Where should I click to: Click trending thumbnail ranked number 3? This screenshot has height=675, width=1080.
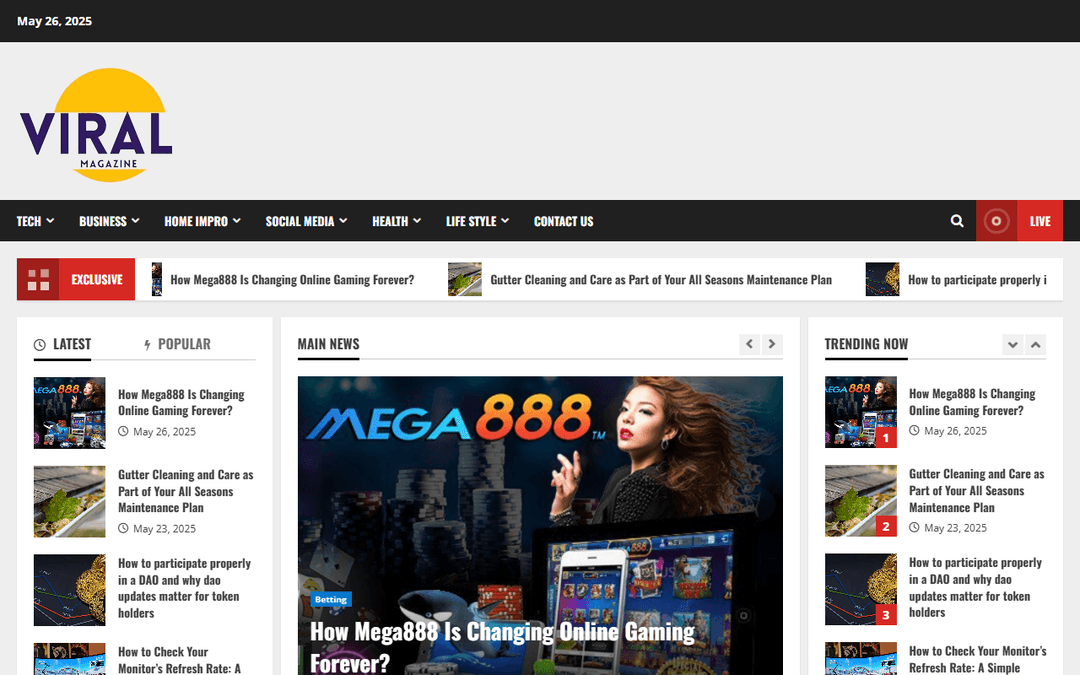(861, 590)
